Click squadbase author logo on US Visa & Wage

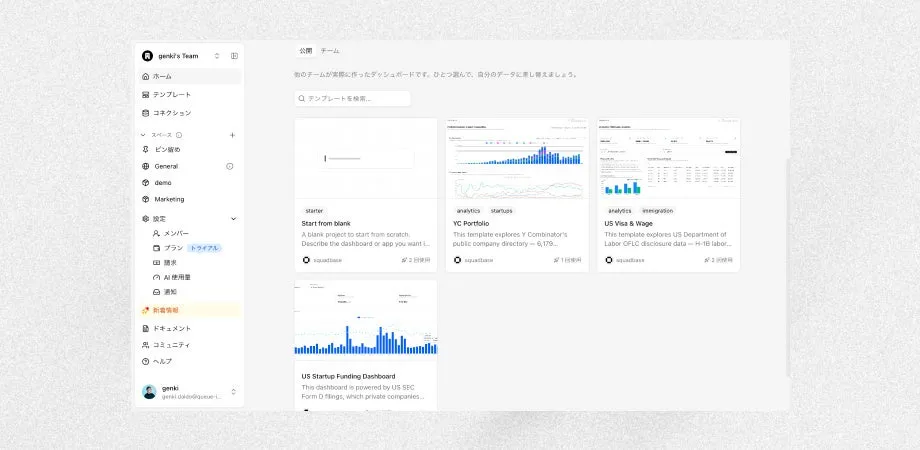point(608,260)
